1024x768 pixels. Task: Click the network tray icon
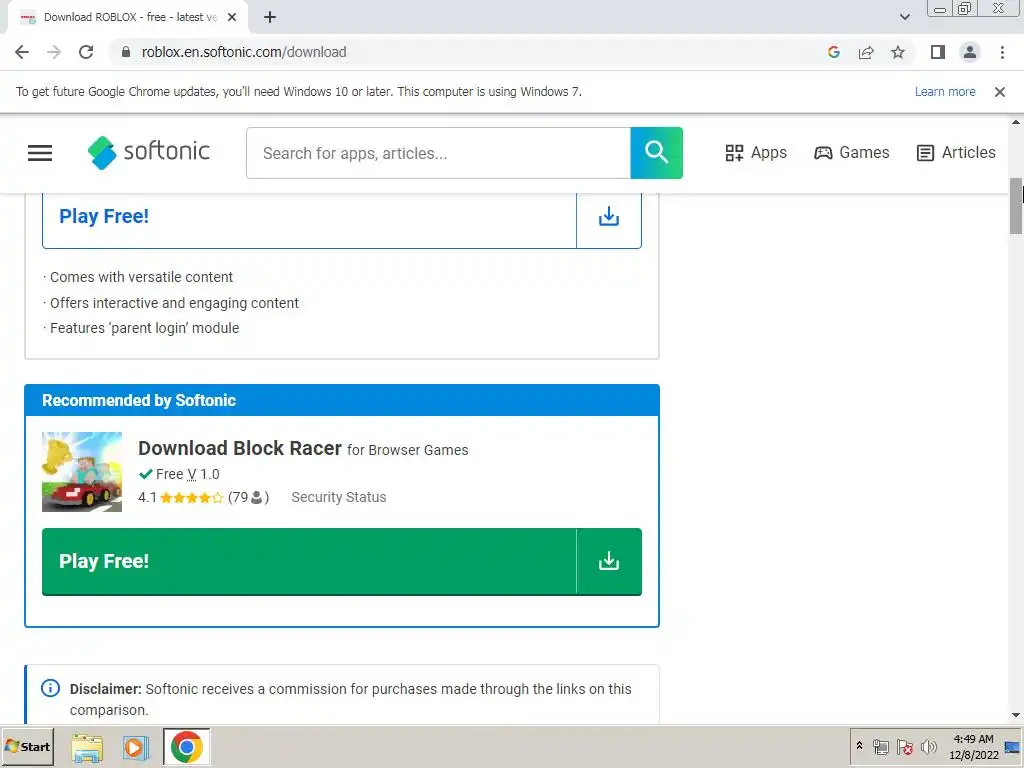(x=880, y=746)
